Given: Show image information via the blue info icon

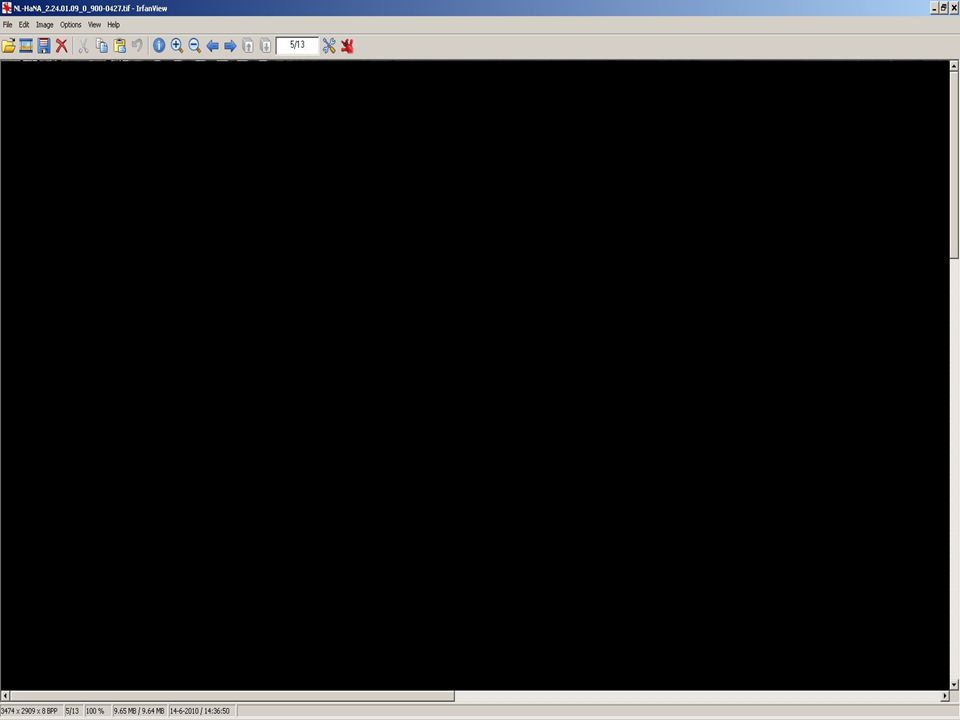Looking at the screenshot, I should 159,46.
